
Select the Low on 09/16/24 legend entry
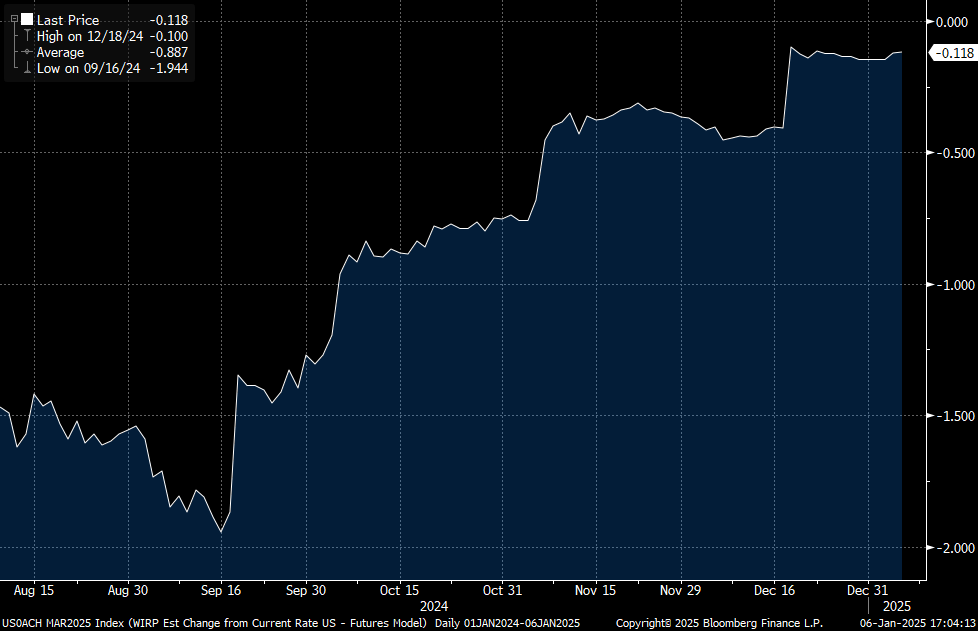(88, 68)
